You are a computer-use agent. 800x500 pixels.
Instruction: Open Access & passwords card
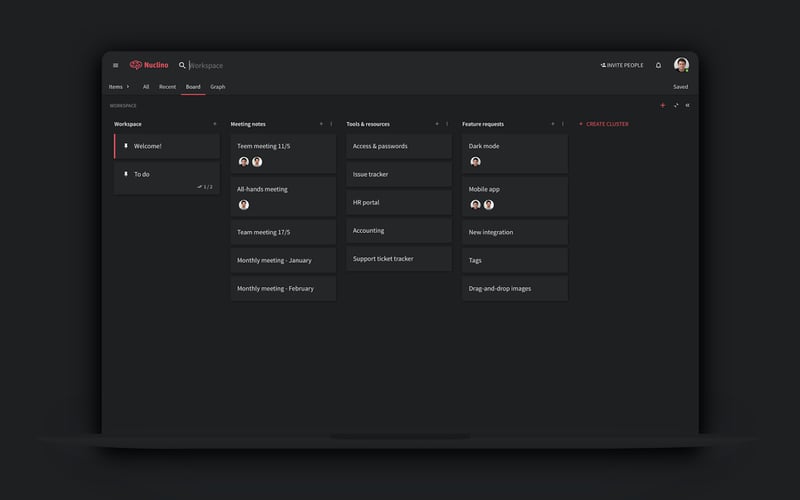click(x=399, y=146)
